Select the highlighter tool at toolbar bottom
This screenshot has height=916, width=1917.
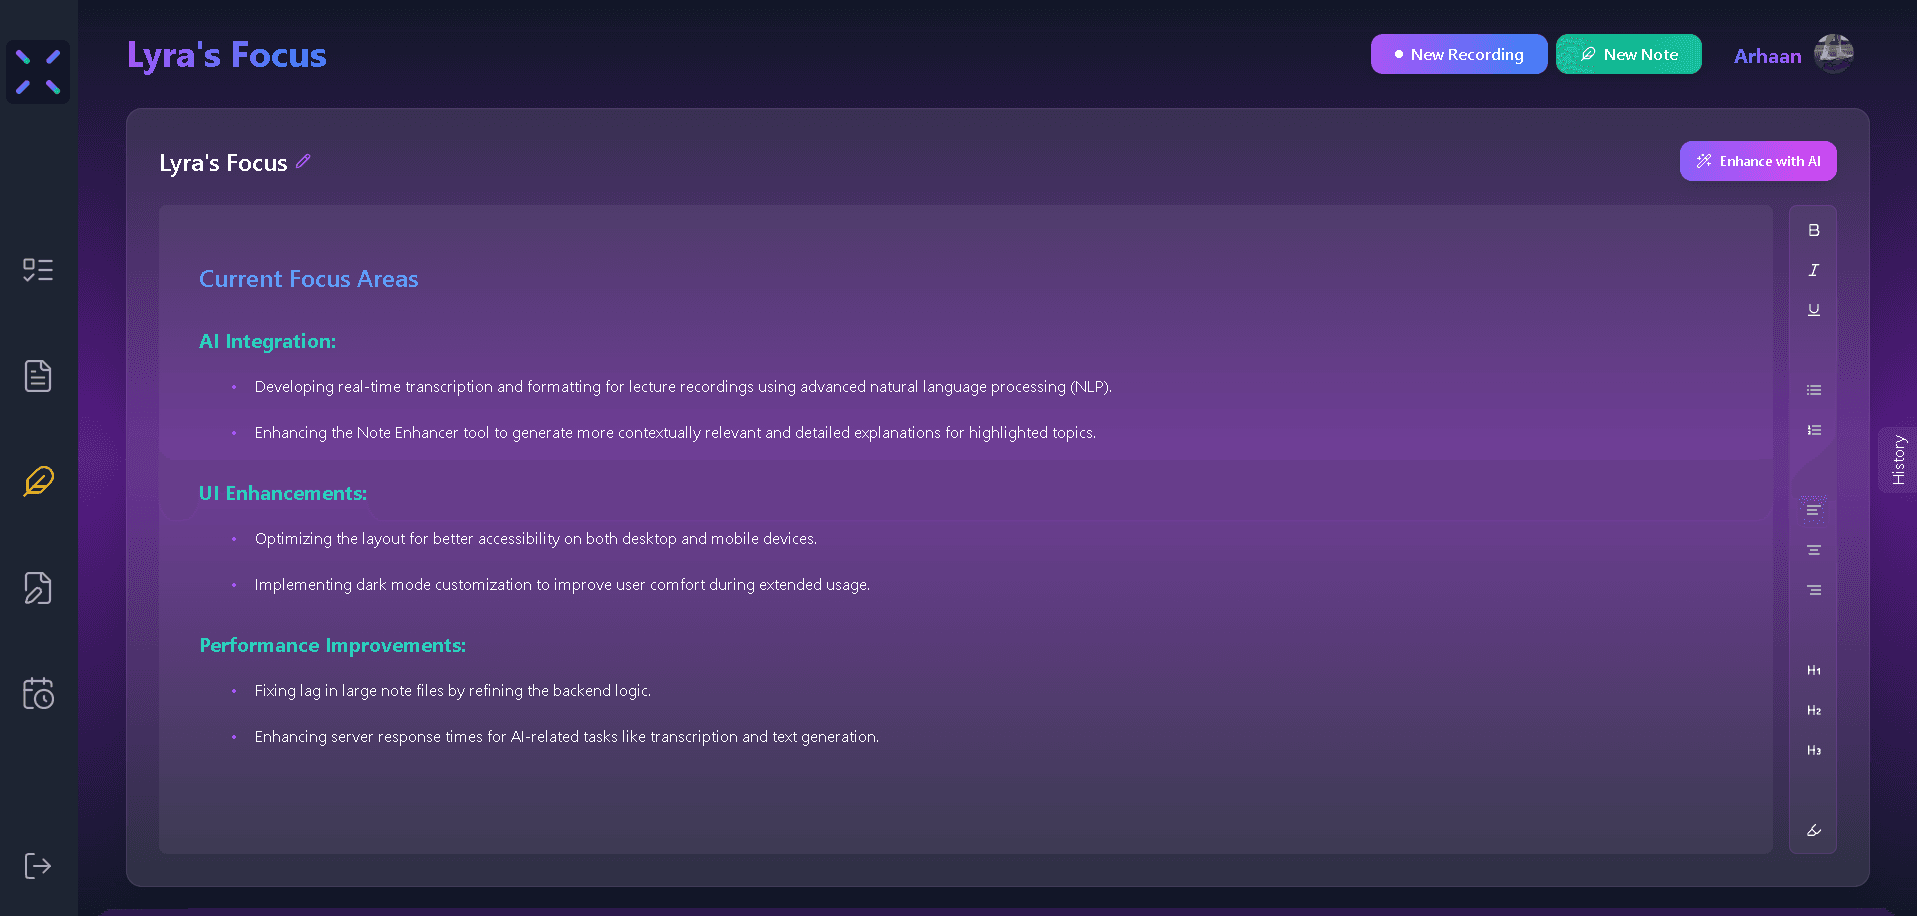pyautogui.click(x=1813, y=830)
